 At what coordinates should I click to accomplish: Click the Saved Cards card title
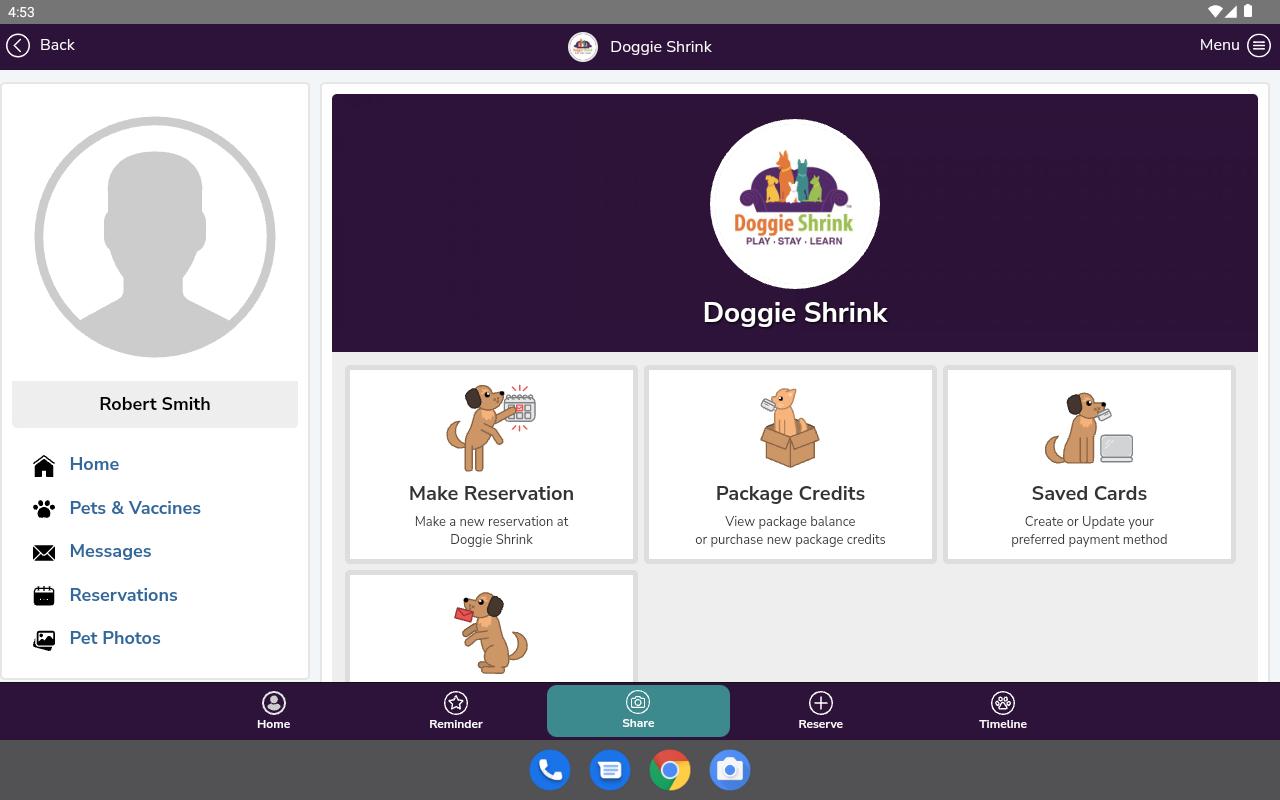1089,493
